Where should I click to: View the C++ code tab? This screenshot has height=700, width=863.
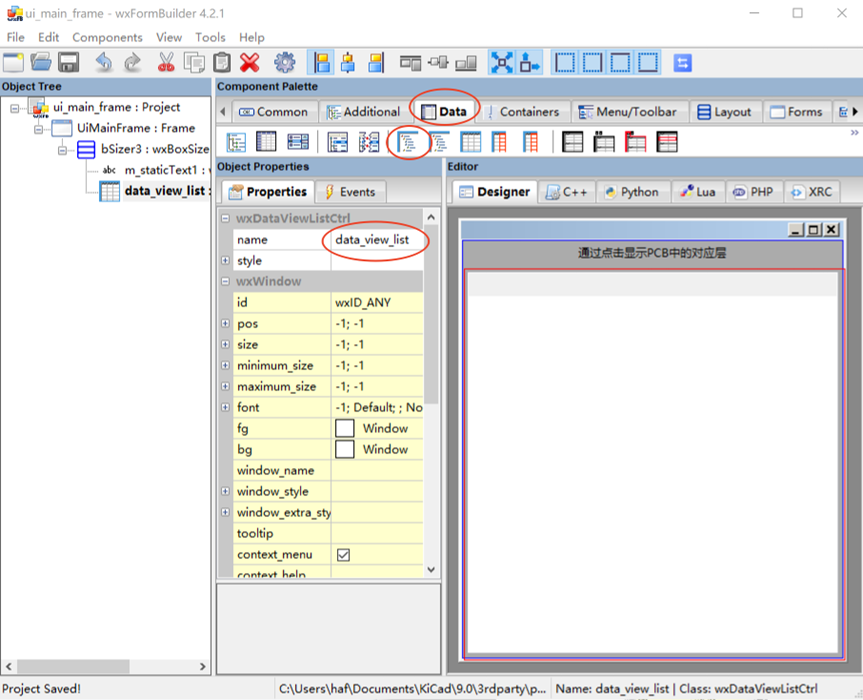point(566,192)
